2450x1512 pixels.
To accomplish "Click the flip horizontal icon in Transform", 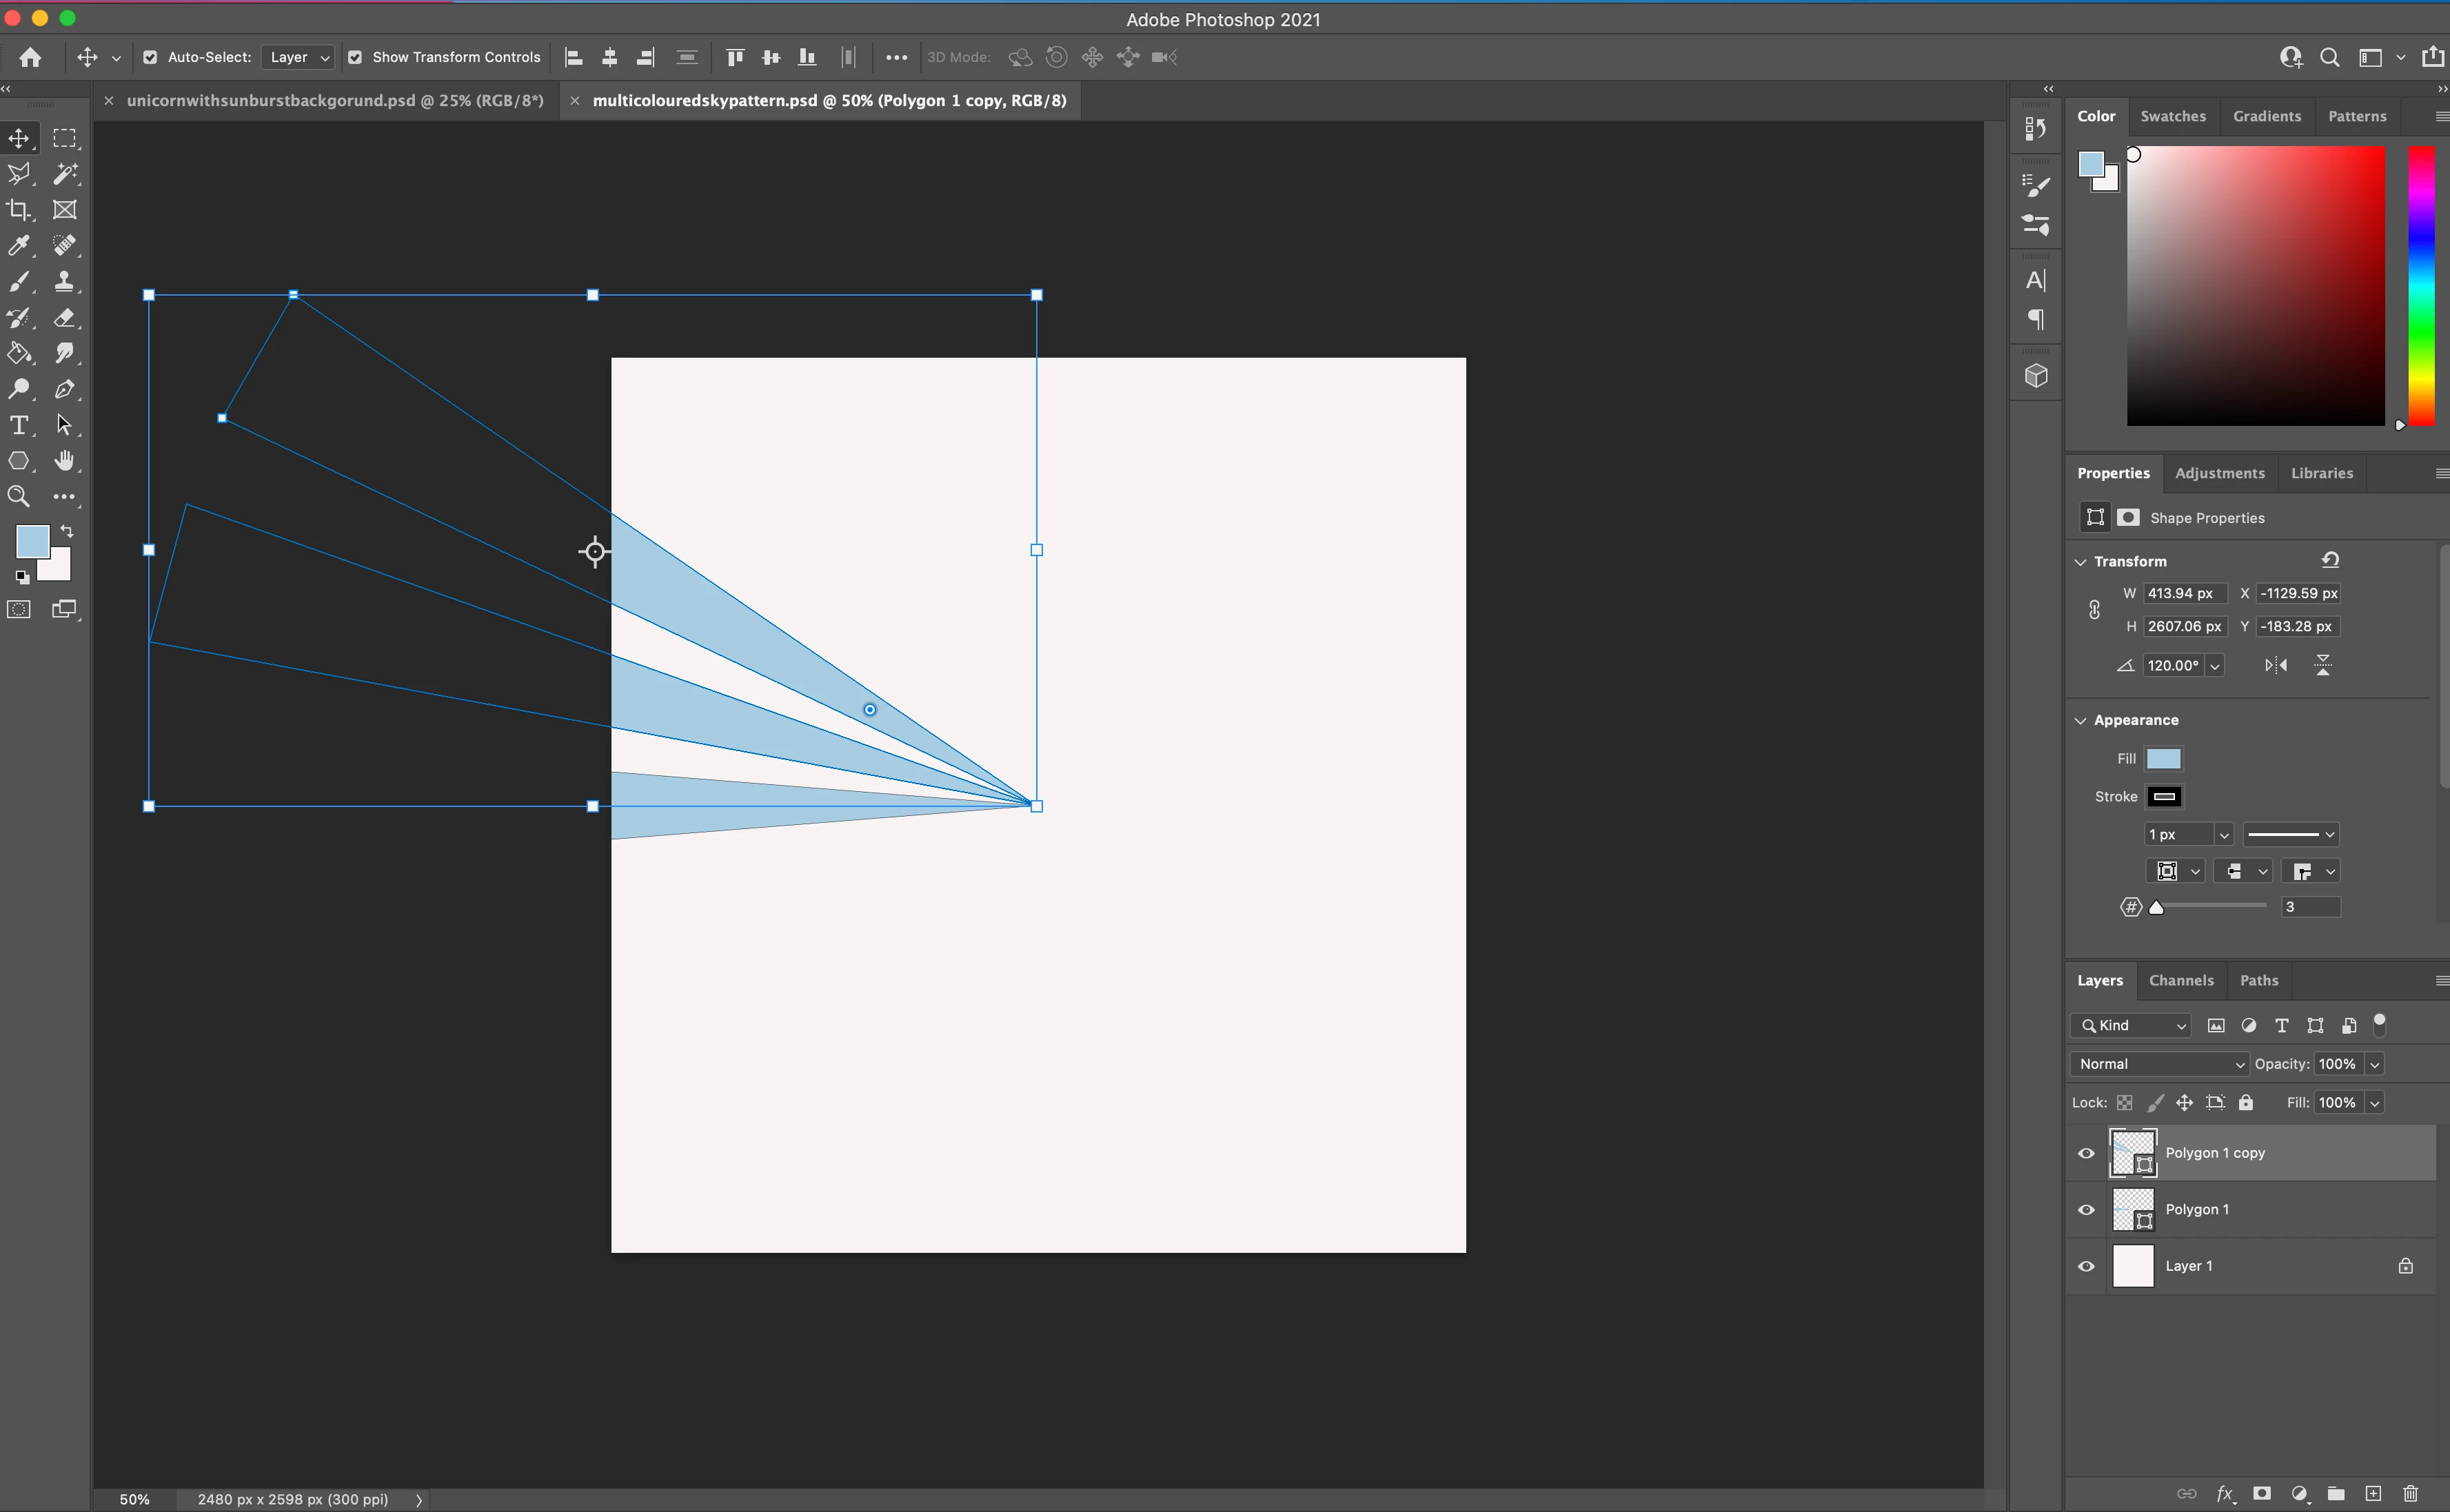I will click(x=2276, y=666).
